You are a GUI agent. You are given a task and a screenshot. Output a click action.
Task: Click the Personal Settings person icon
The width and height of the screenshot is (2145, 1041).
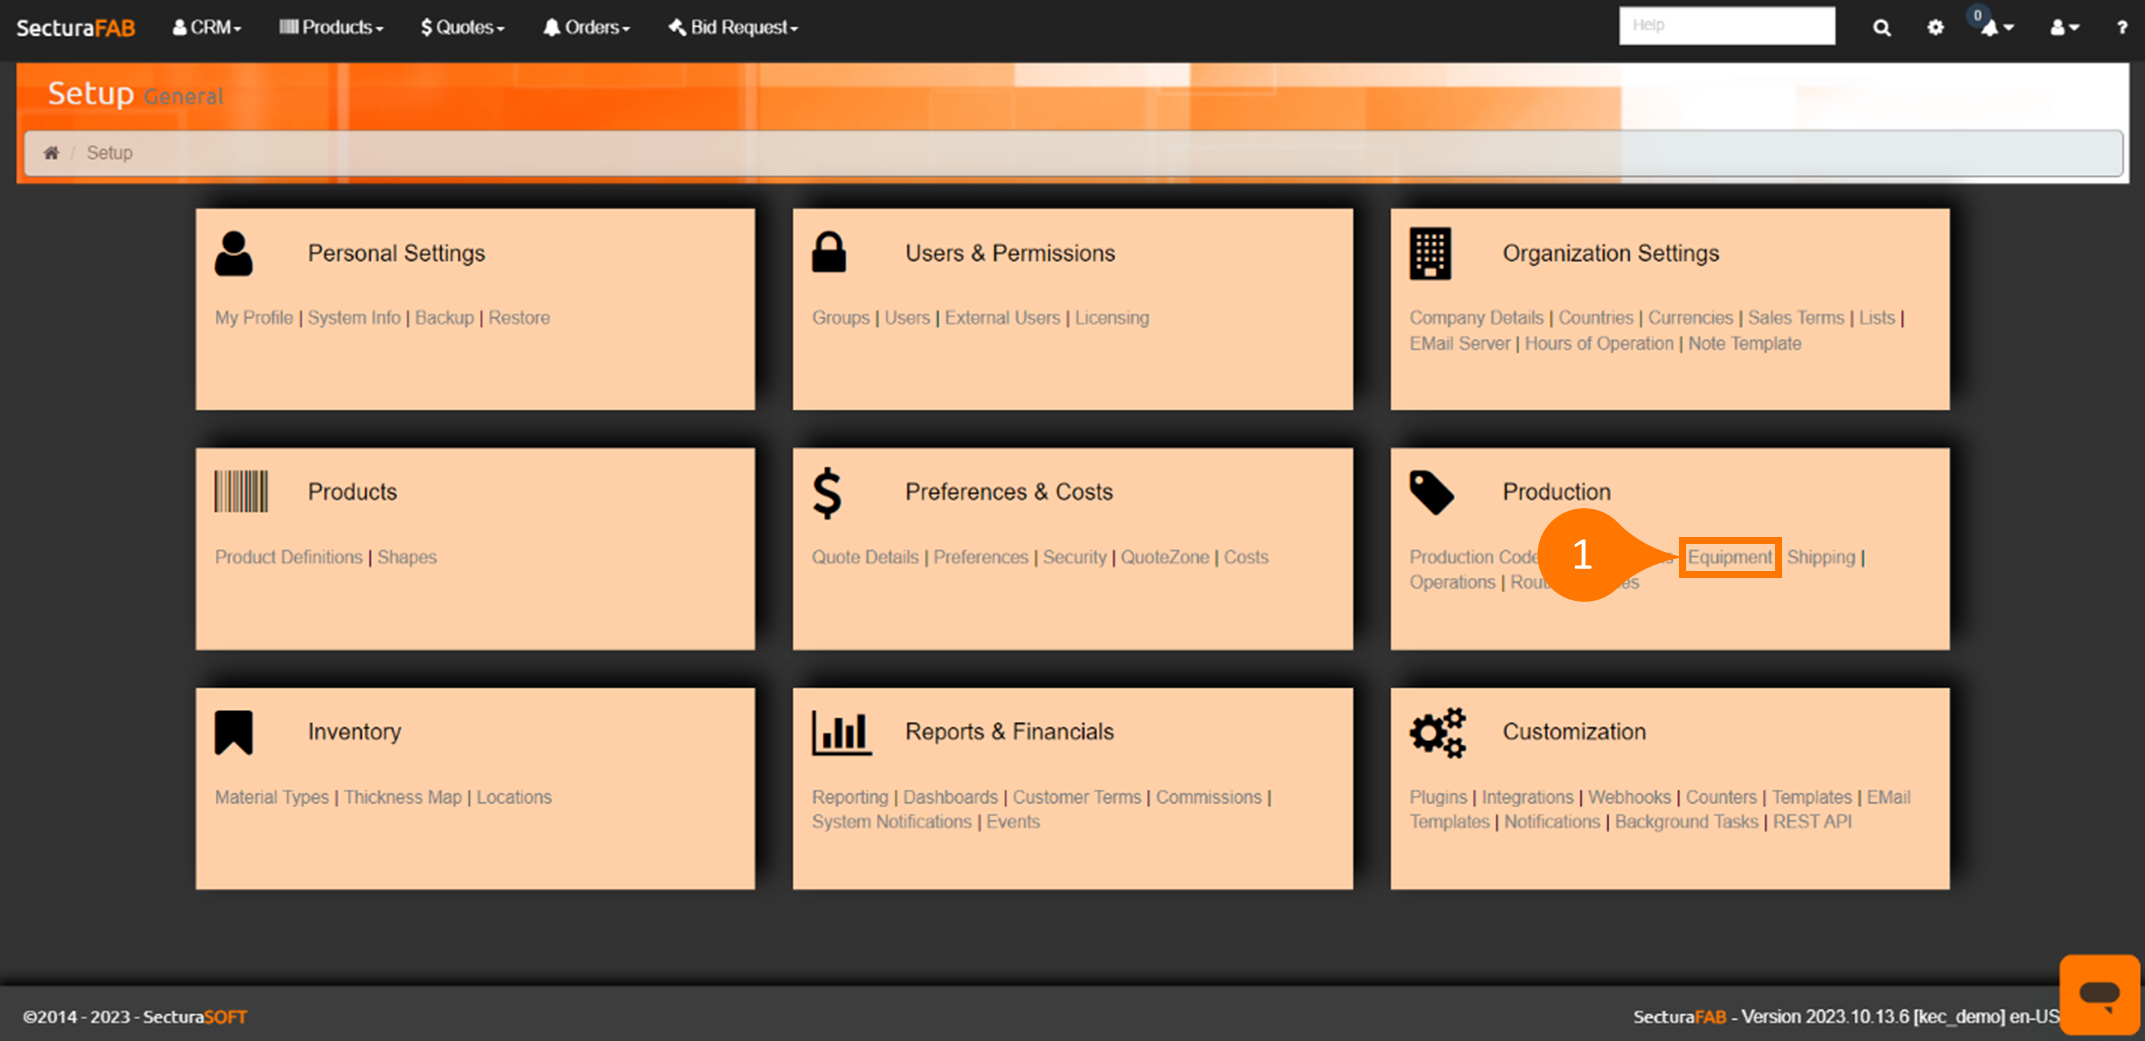pyautogui.click(x=234, y=254)
